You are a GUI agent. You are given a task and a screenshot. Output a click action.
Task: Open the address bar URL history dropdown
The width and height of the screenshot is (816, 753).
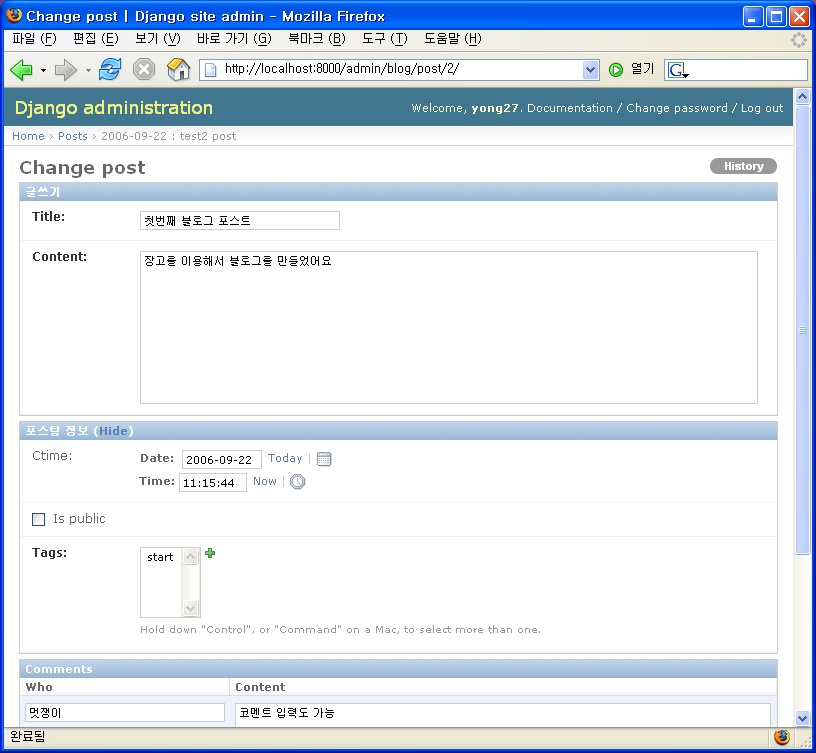[590, 70]
